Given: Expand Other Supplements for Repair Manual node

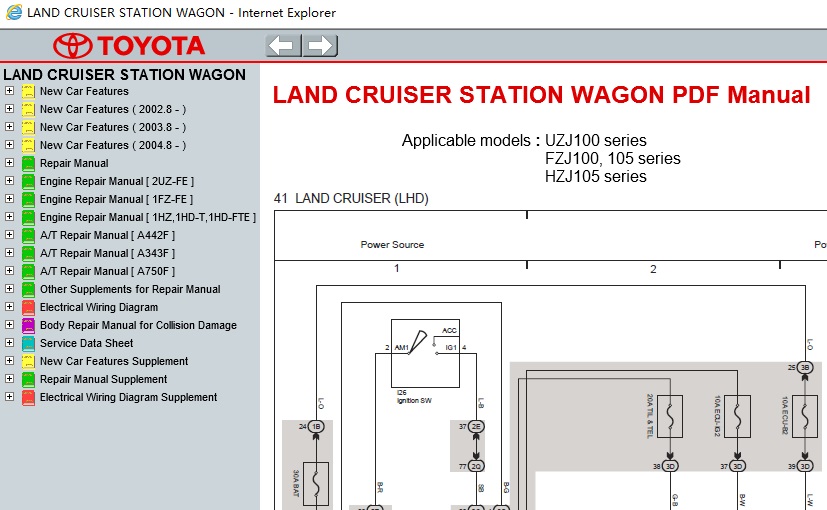Looking at the screenshot, I should [9, 288].
